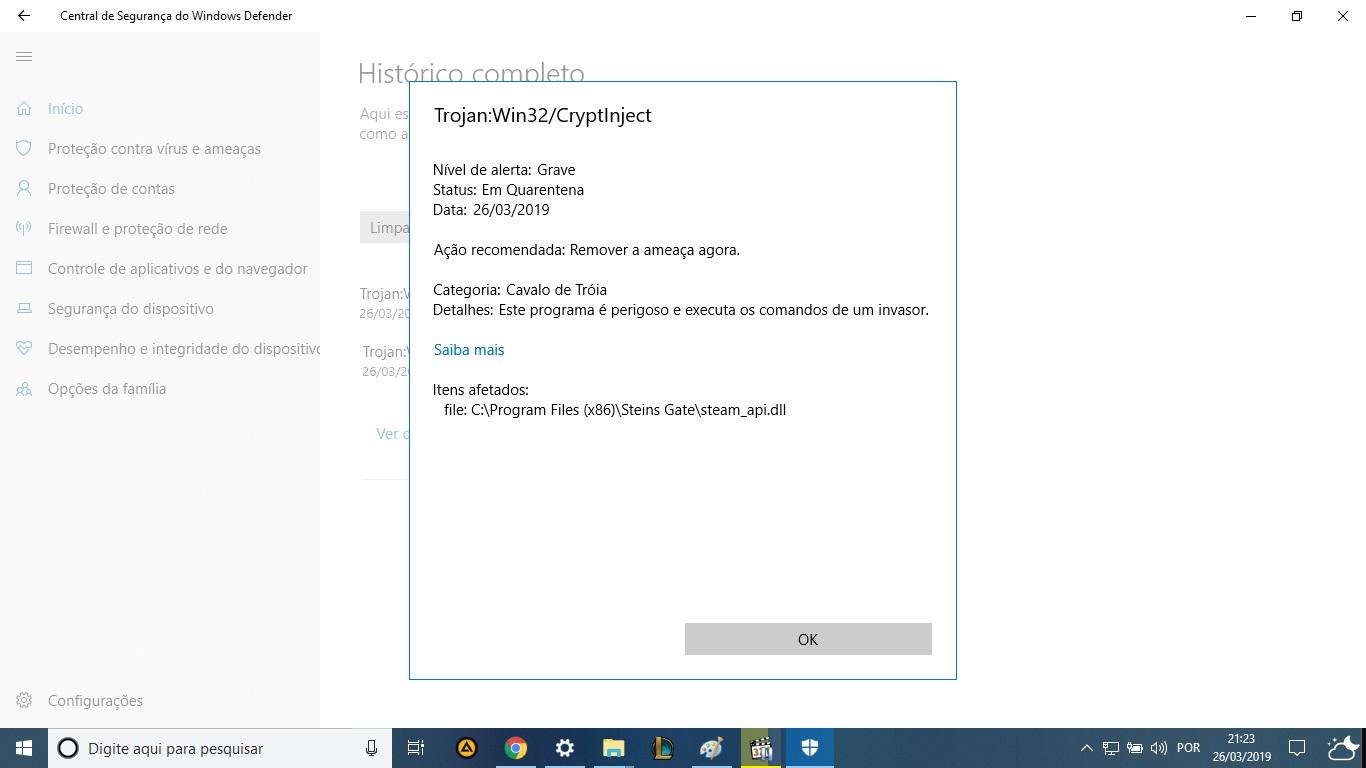The width and height of the screenshot is (1366, 768).
Task: Go back with the arrow in title bar
Action: click(x=24, y=16)
